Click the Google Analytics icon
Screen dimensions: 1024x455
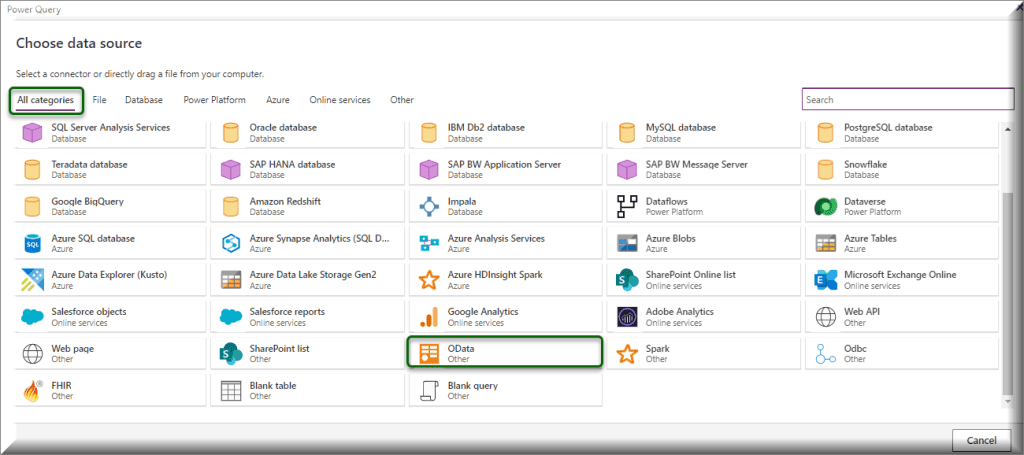click(x=429, y=317)
